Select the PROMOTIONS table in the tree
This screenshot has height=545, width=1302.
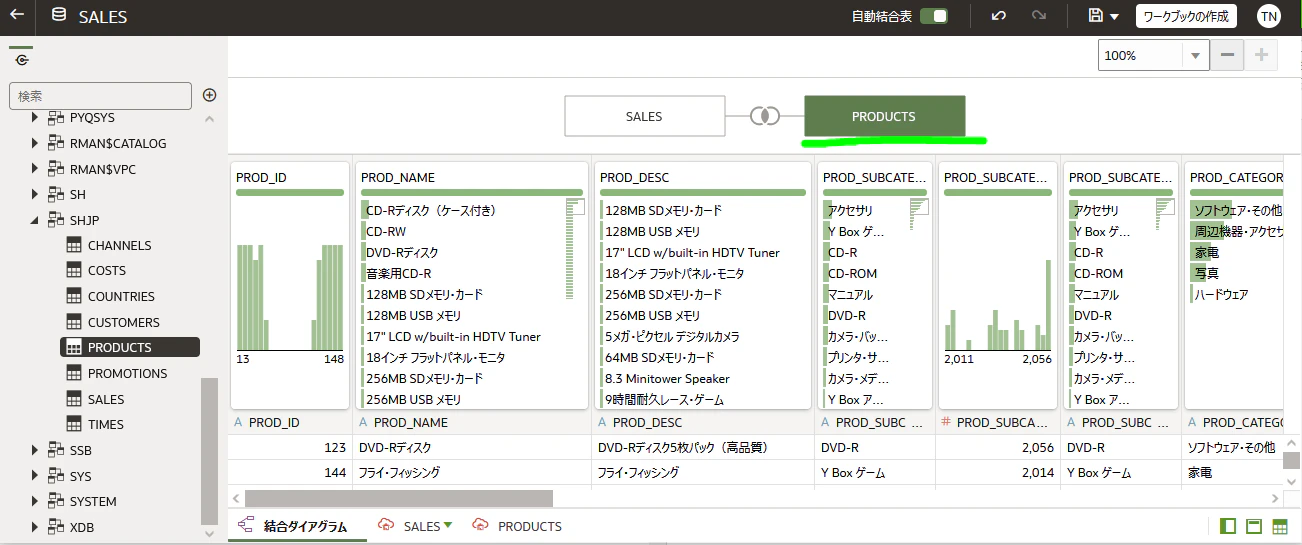[128, 373]
